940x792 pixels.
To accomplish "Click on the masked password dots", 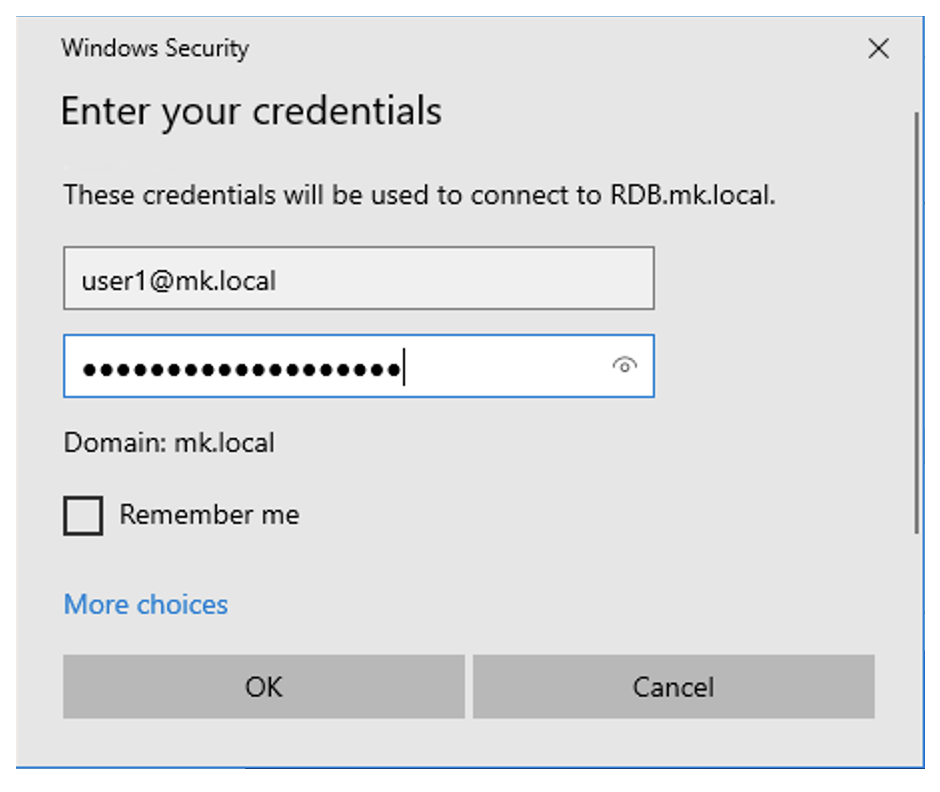I will (242, 369).
